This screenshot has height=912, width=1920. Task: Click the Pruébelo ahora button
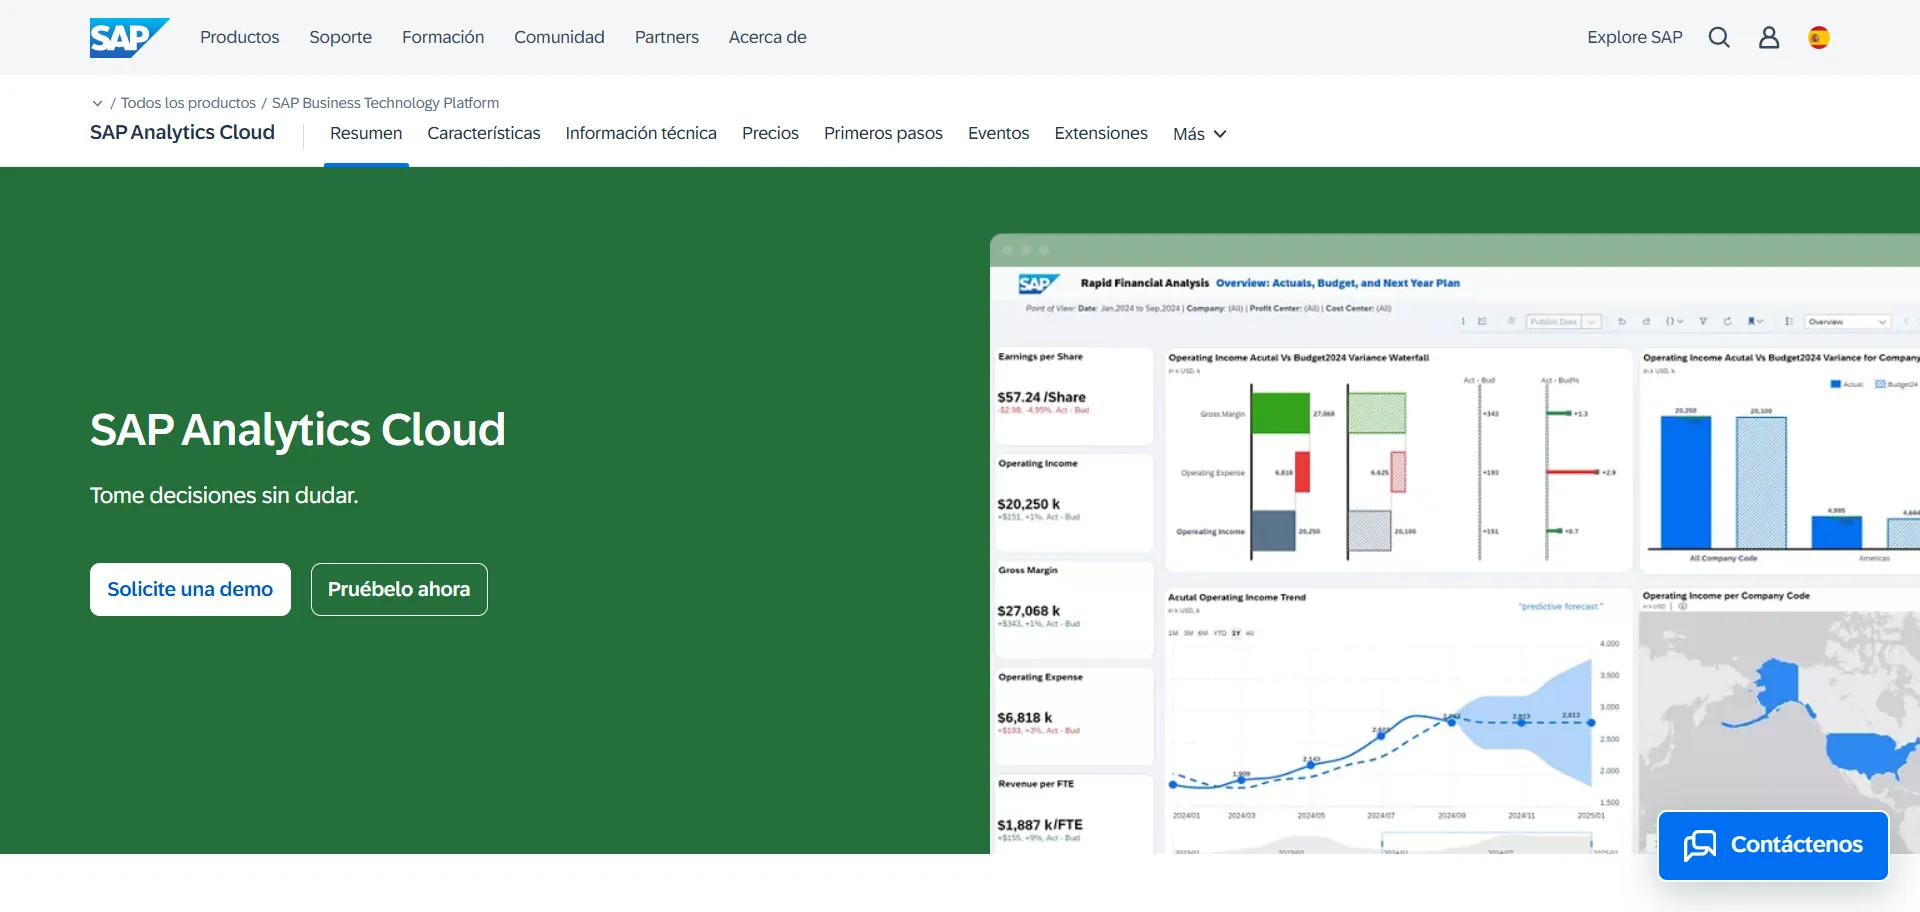pos(399,589)
